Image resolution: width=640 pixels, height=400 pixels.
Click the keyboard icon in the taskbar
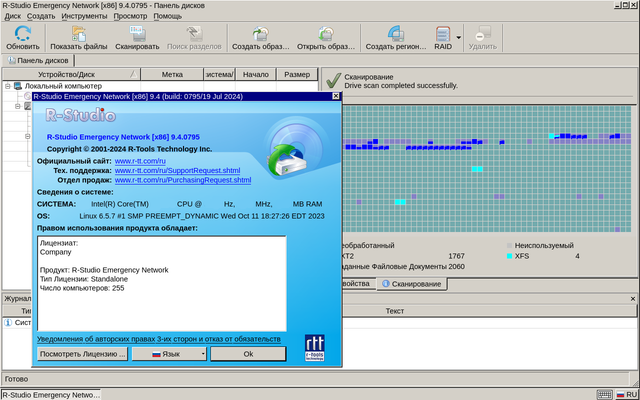pos(604,395)
